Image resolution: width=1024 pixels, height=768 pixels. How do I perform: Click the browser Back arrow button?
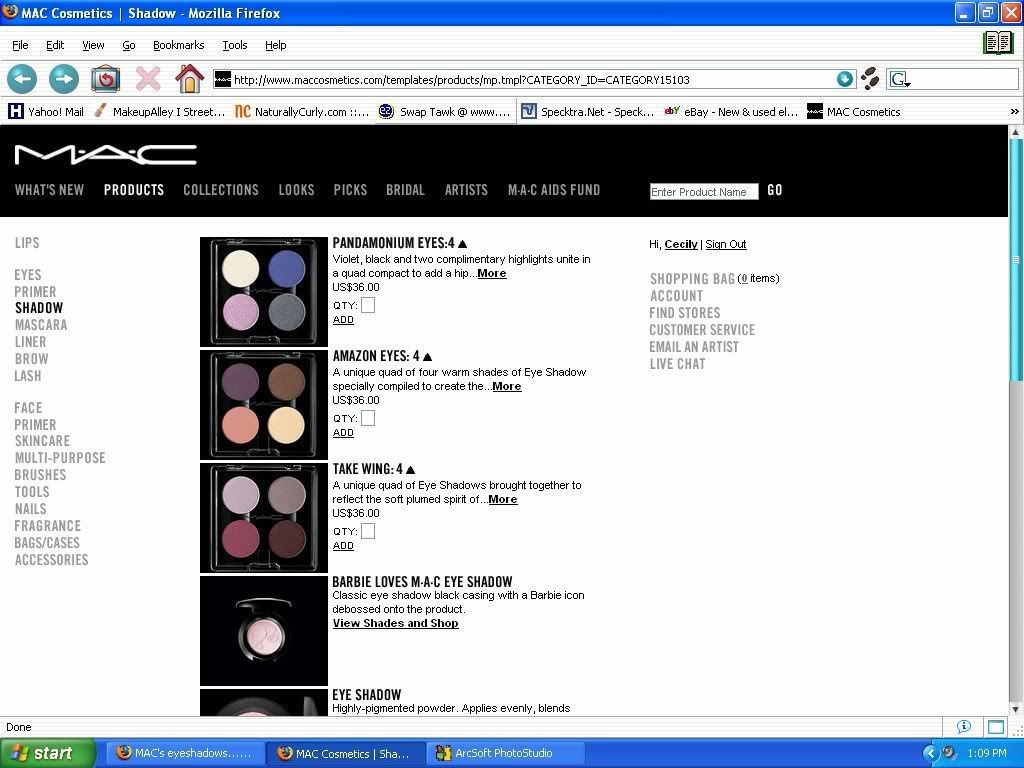coord(22,79)
